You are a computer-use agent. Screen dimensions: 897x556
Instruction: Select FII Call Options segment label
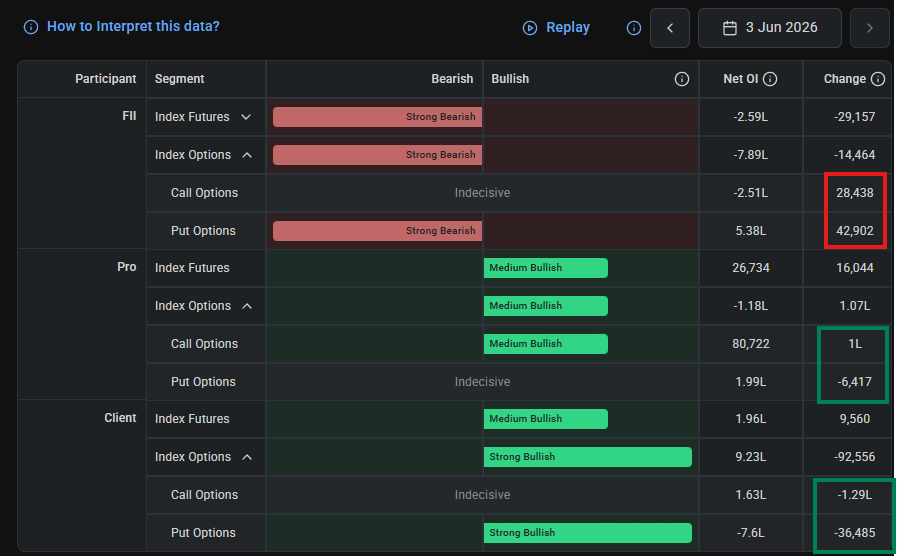coord(204,193)
